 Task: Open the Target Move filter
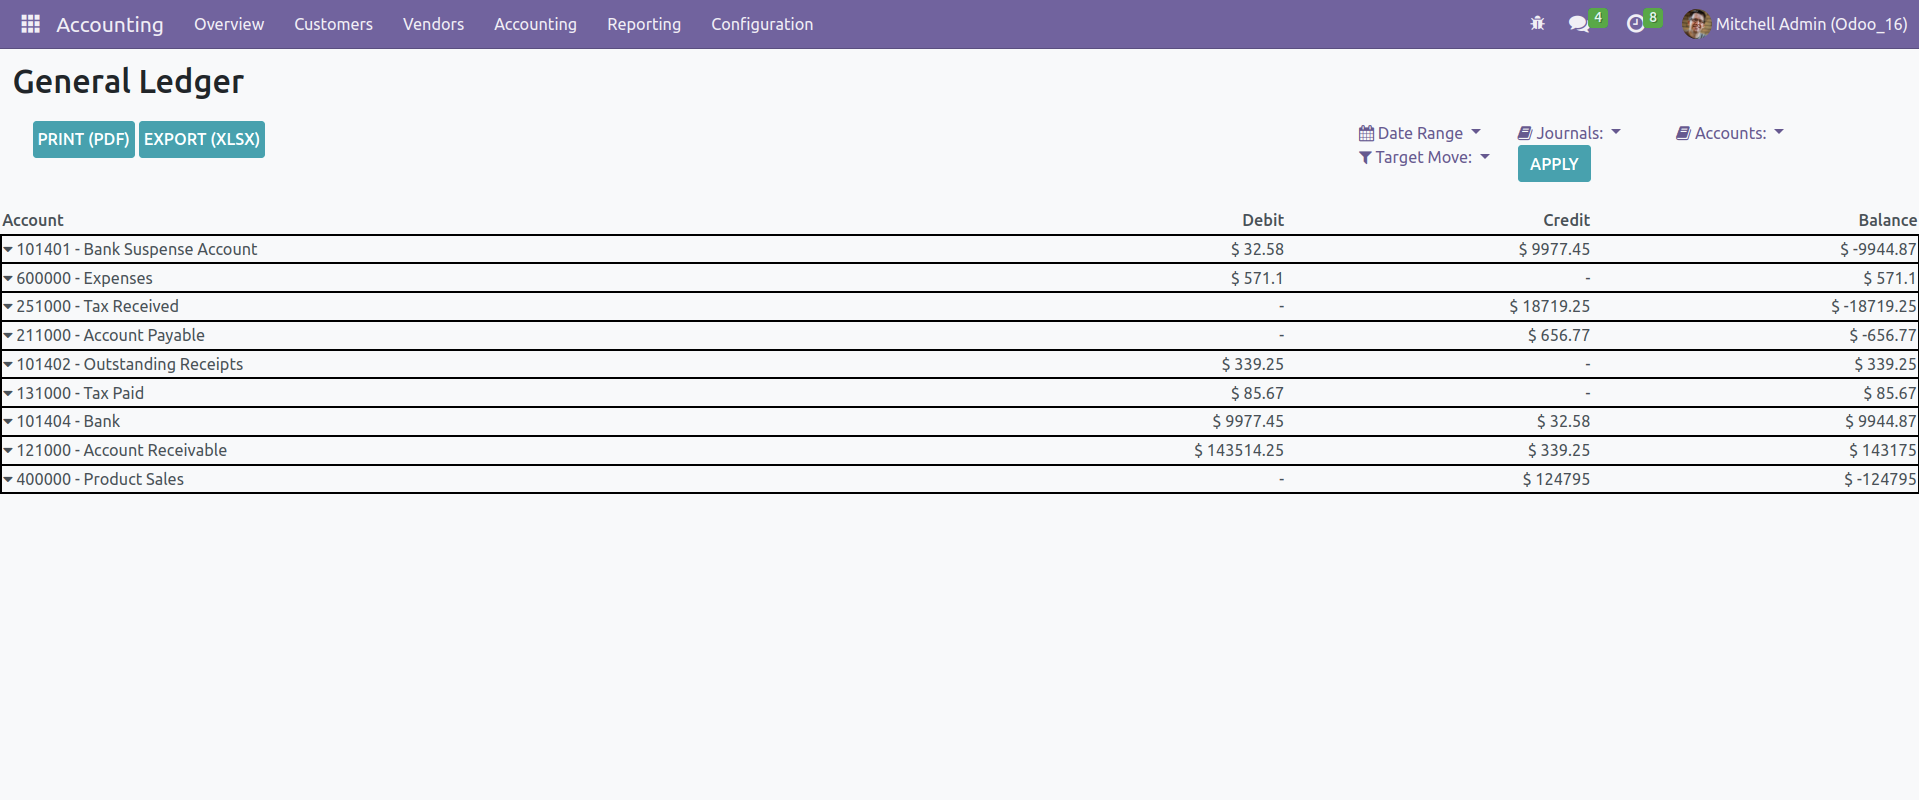coord(1424,157)
